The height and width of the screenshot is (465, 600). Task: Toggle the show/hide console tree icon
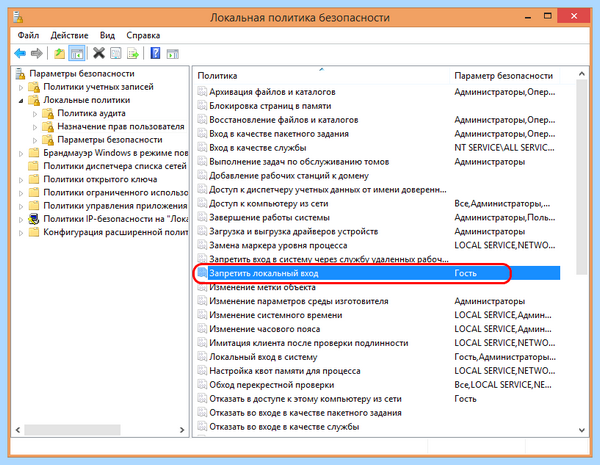[x=77, y=54]
